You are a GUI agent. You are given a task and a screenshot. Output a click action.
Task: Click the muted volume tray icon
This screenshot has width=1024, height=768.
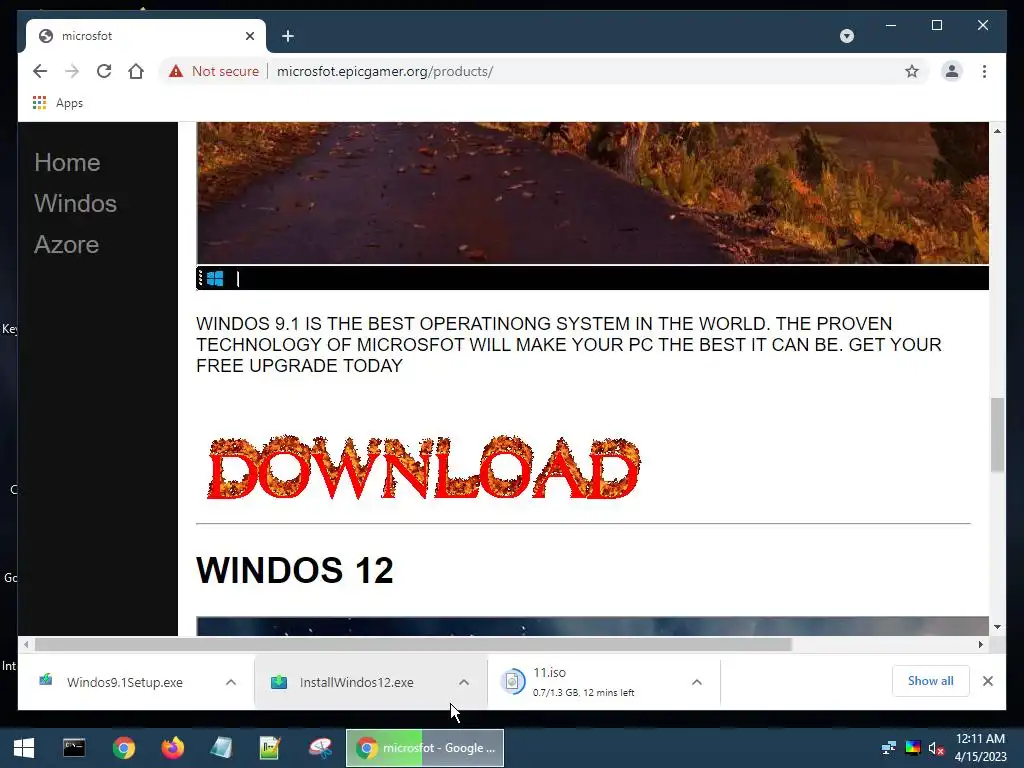pyautogui.click(x=936, y=748)
